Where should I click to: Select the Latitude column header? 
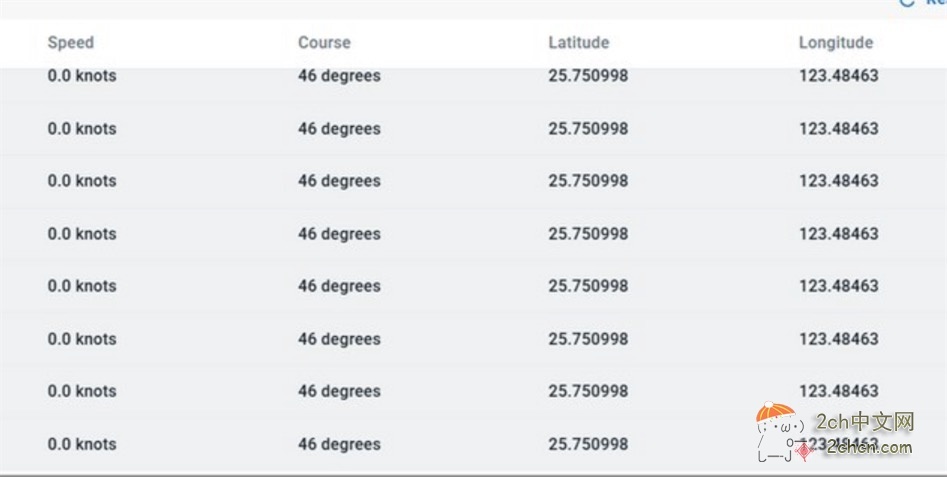coord(578,43)
